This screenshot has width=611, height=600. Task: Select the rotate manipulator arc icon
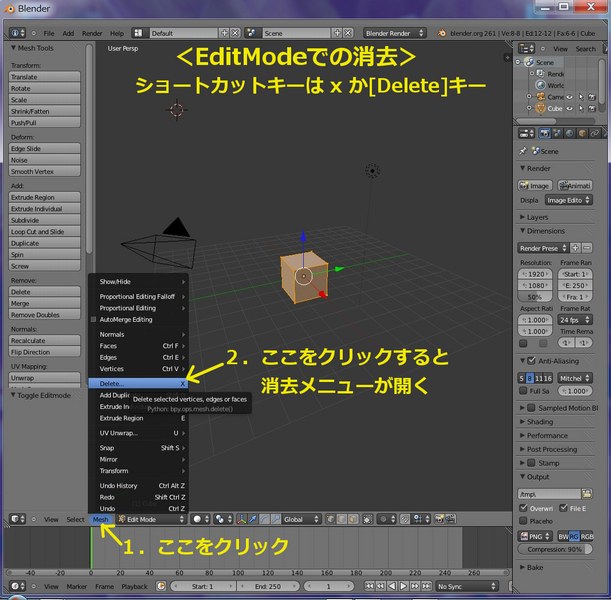(x=265, y=519)
